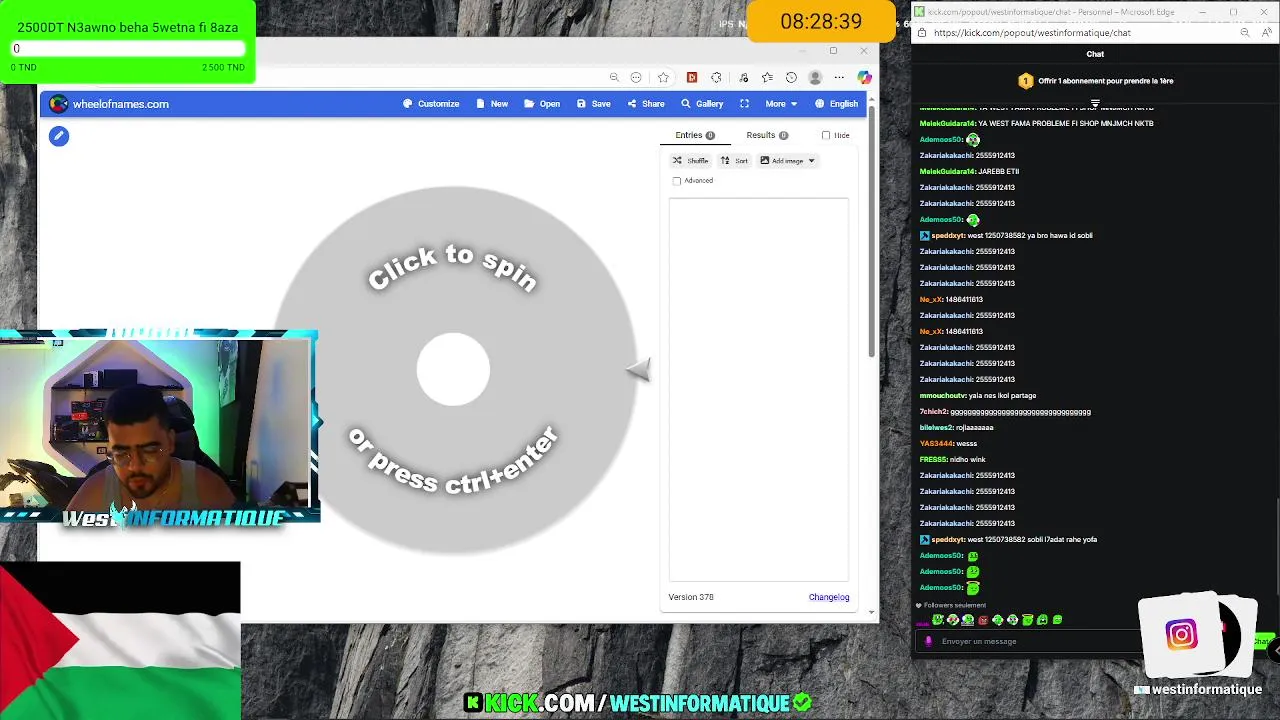This screenshot has width=1280, height=720.
Task: Open the favorites list icon
Action: 767,78
